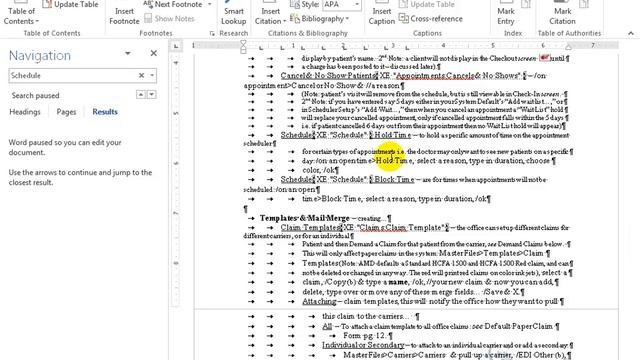Click Cross-reference button
640x360 pixels.
[431, 19]
